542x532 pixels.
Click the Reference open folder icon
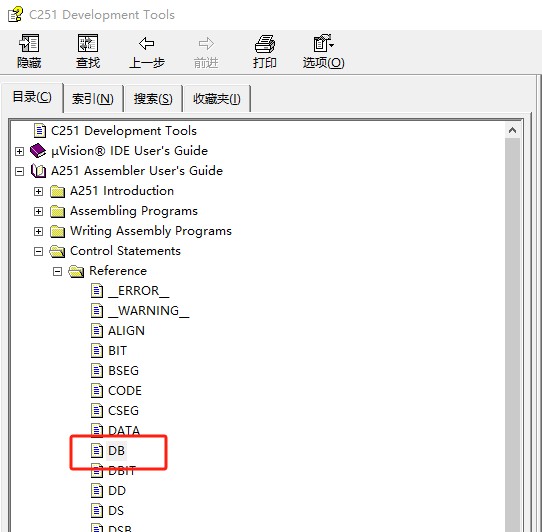tap(76, 271)
